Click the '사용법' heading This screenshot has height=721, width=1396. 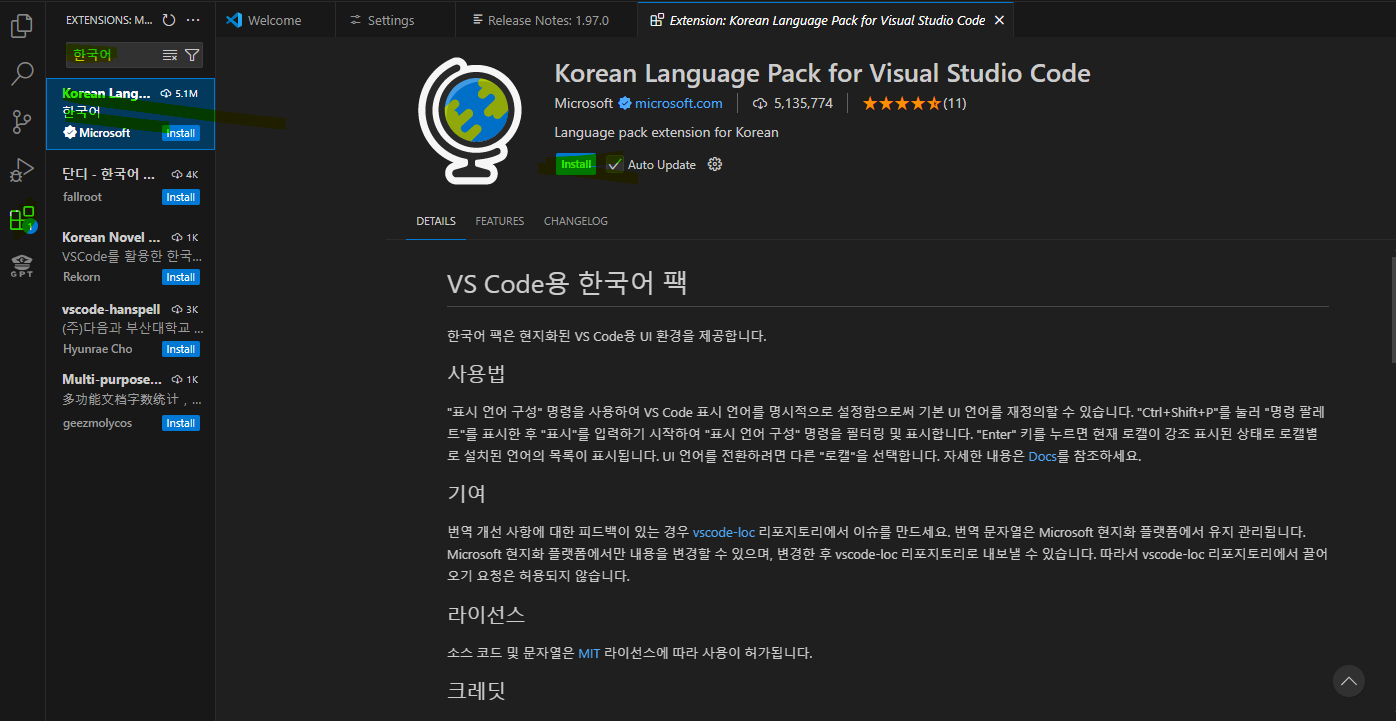pyautogui.click(x=476, y=374)
